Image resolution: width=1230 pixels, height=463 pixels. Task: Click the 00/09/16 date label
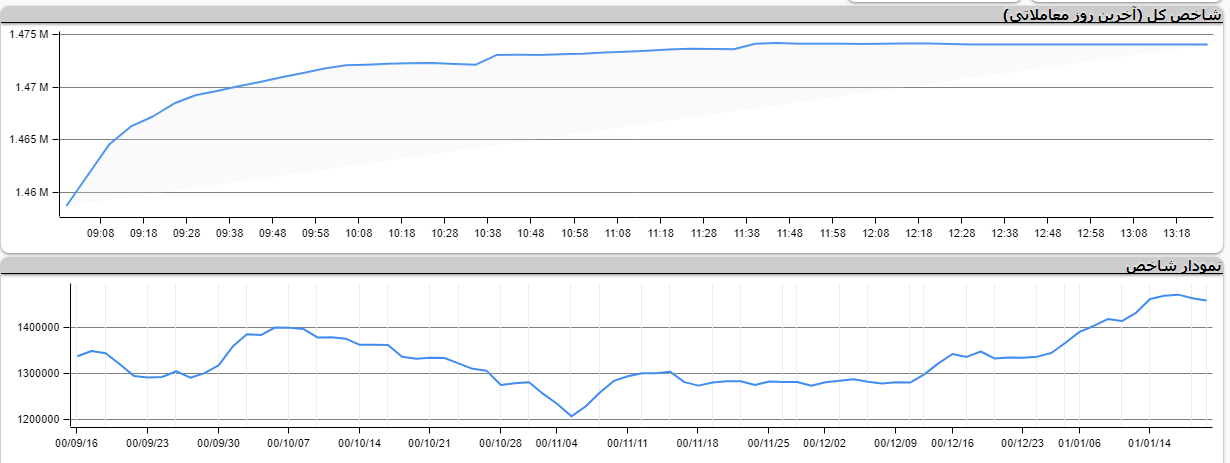76,442
